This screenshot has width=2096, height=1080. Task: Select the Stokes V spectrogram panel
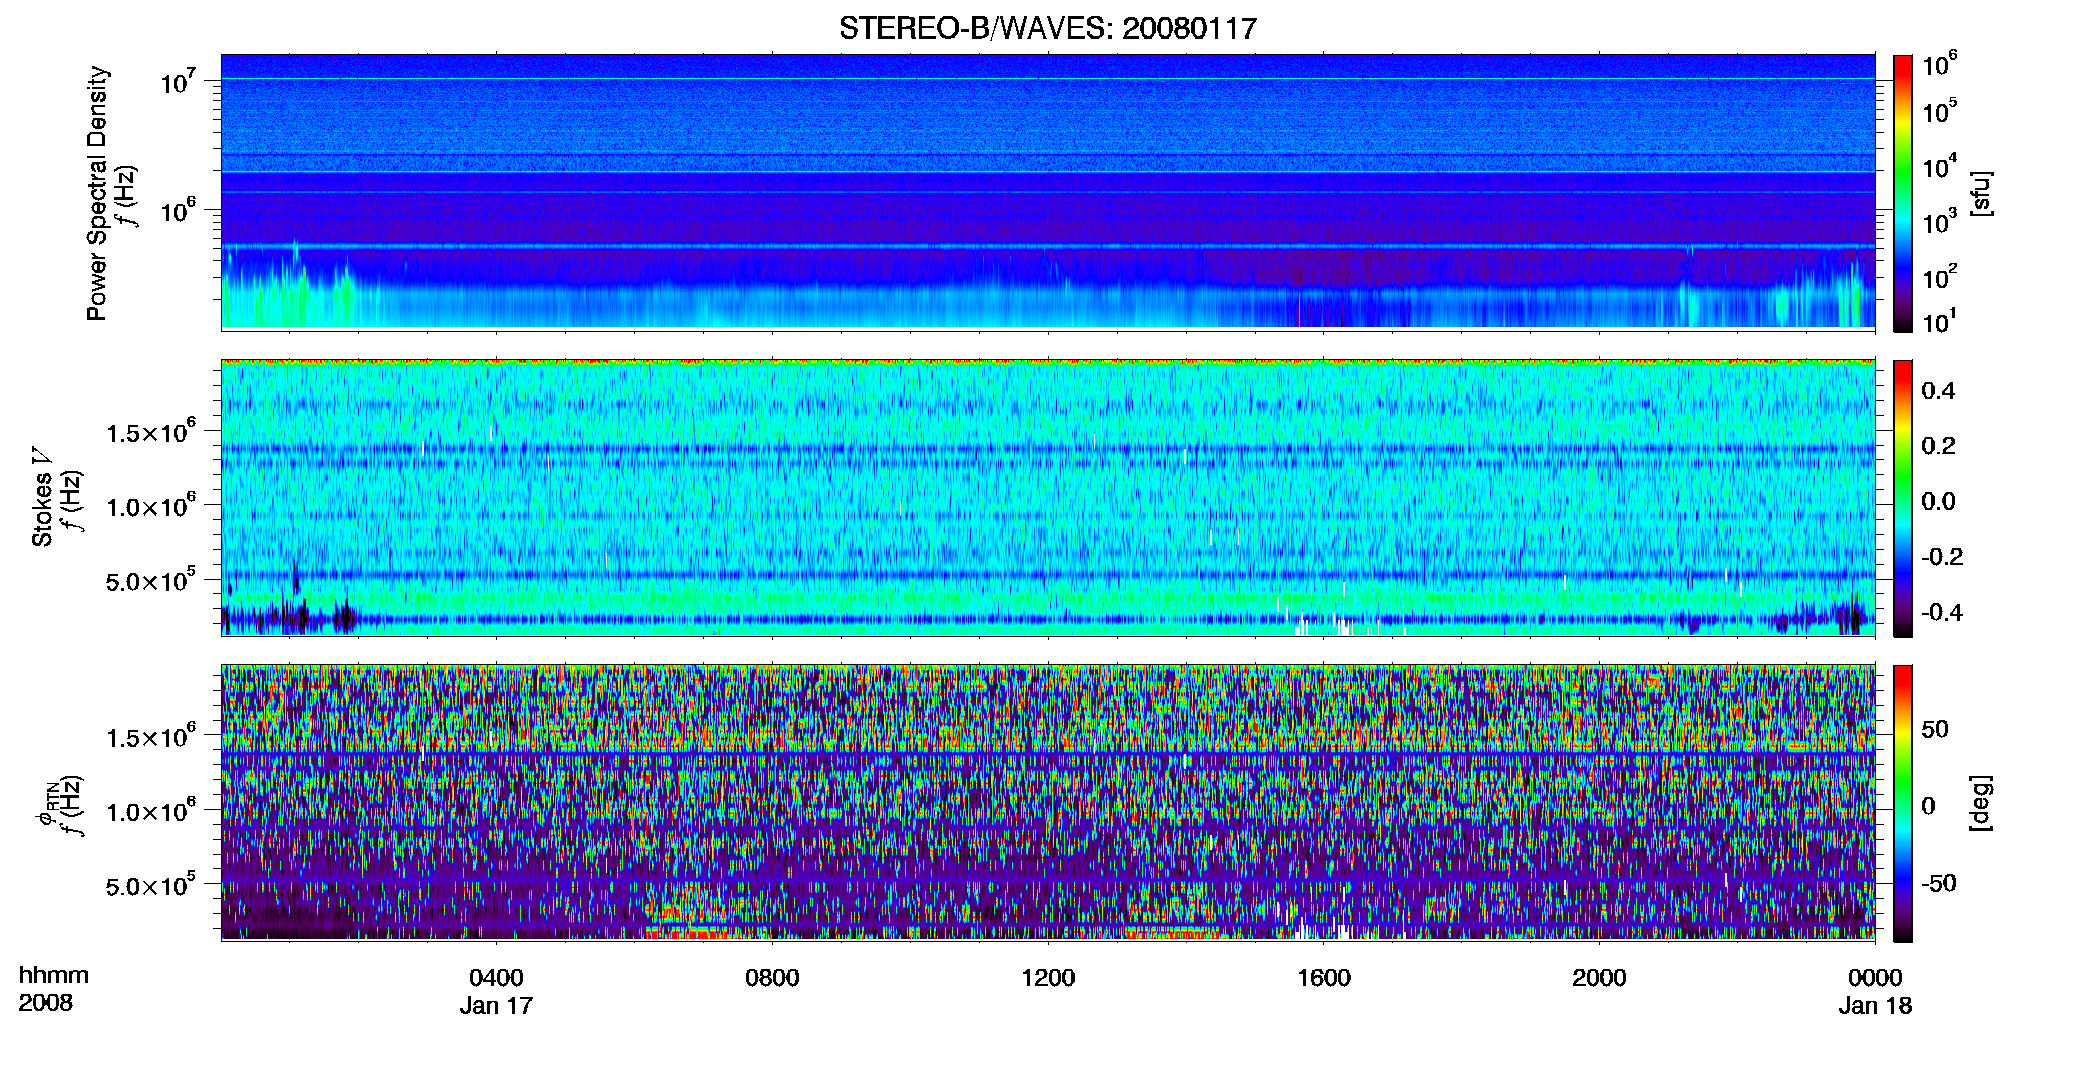(1048, 498)
